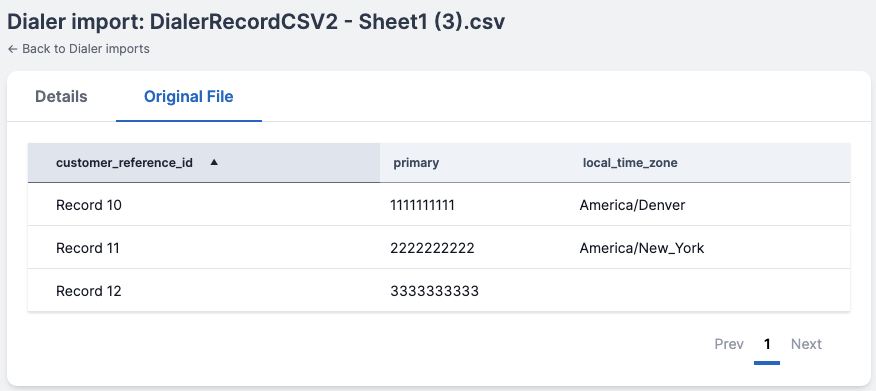Viewport: 876px width, 391px height.
Task: Click the ascending sort arrow icon
Action: point(213,163)
